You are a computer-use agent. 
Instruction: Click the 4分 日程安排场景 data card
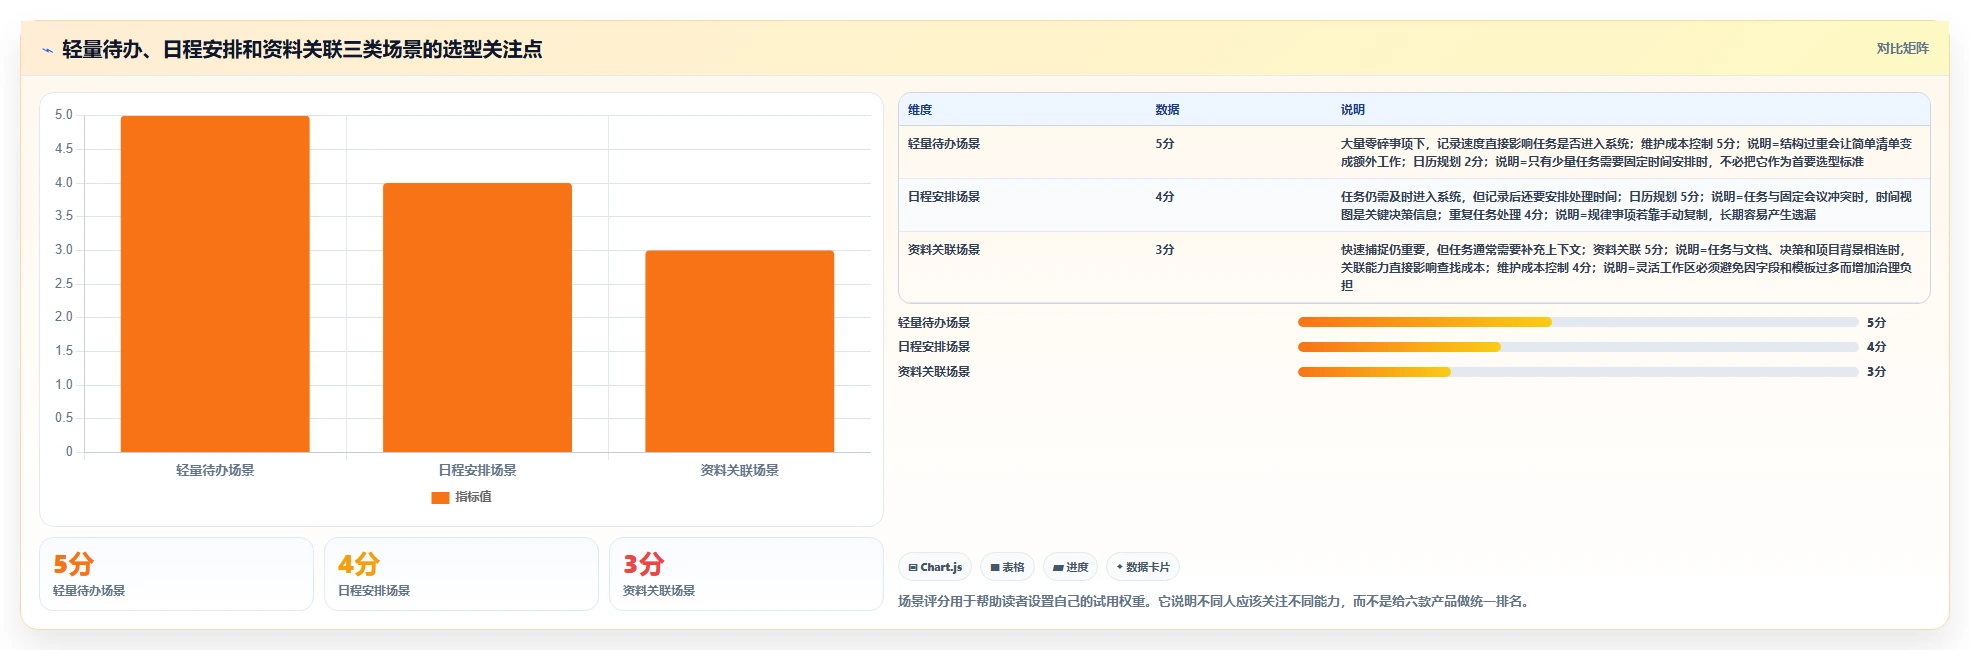[461, 574]
